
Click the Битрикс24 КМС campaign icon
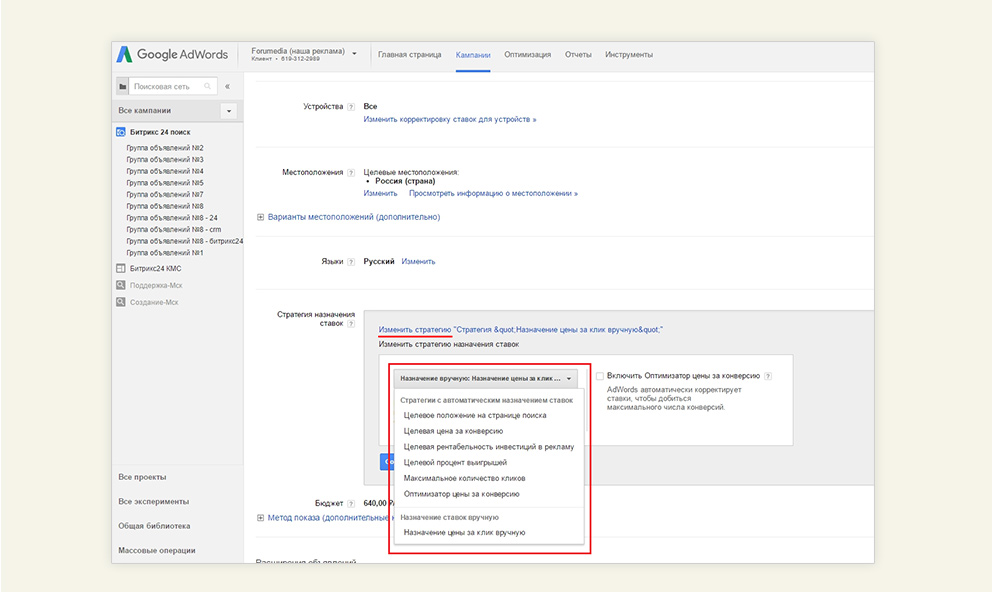pos(121,268)
